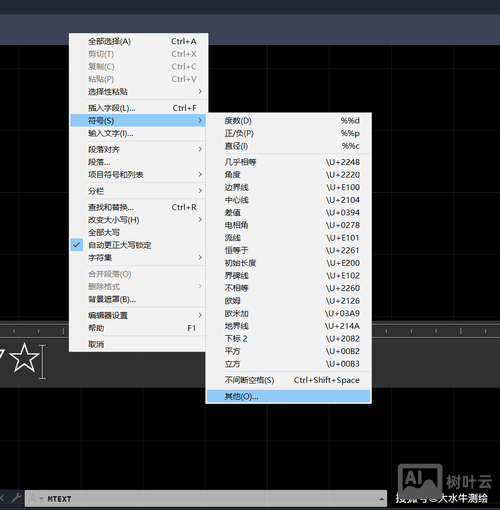Click the star character in the text editor
The image size is (500, 510).
(24, 358)
